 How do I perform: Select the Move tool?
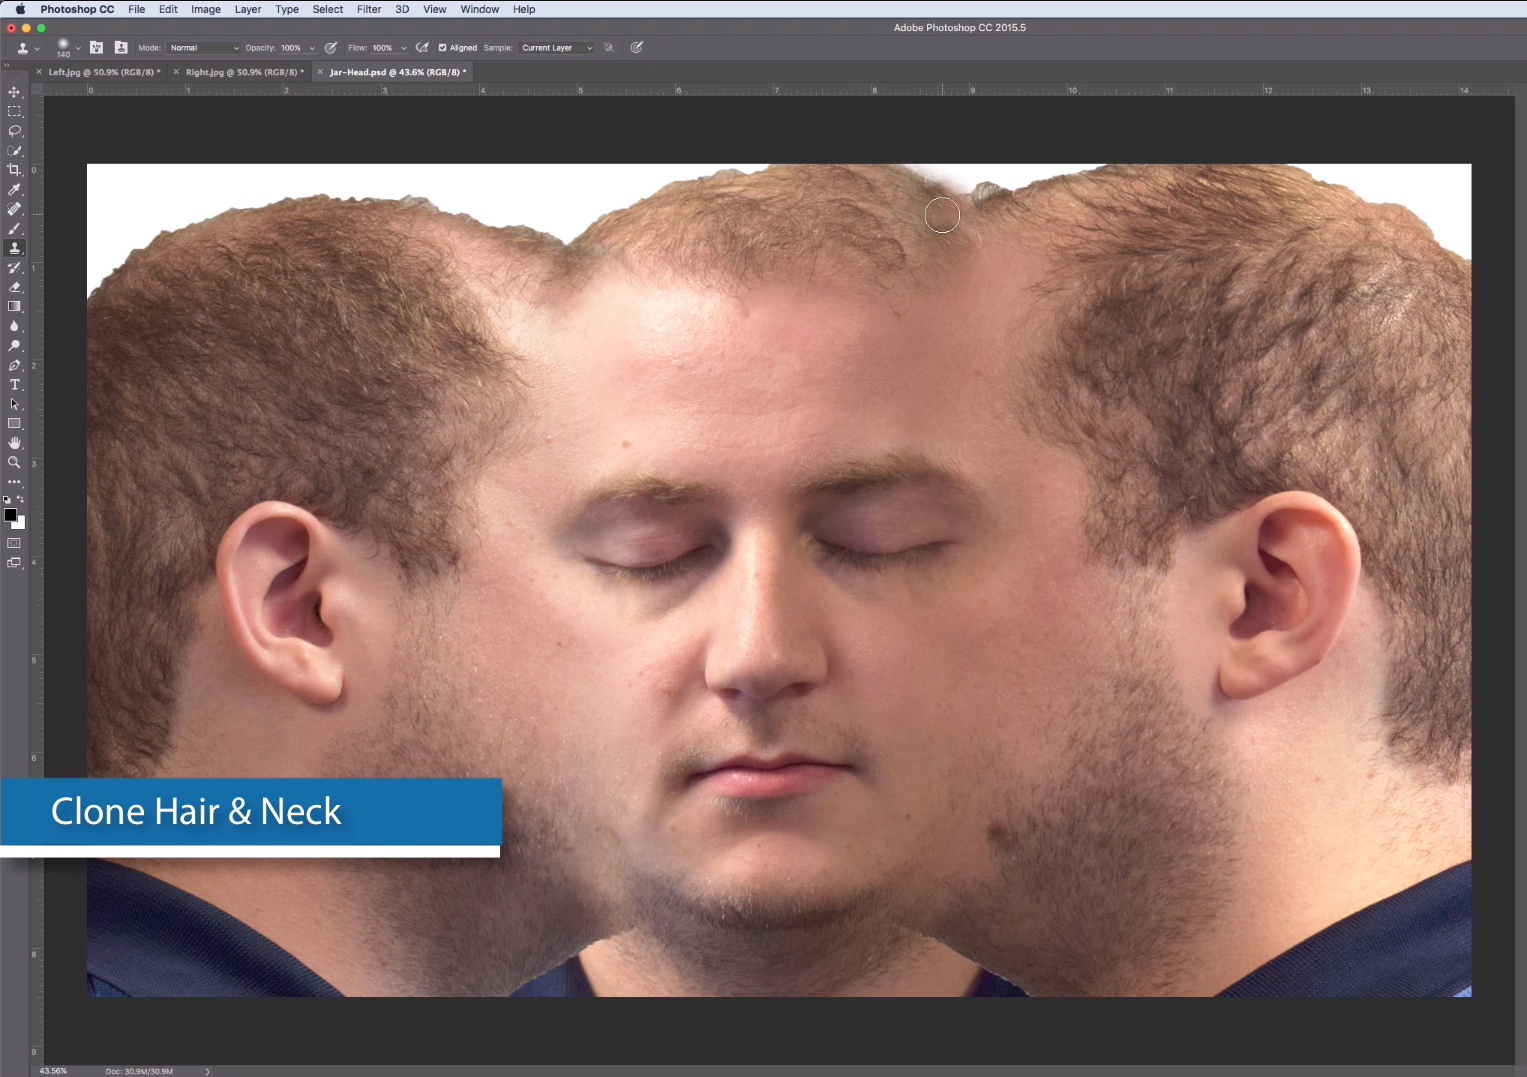click(14, 91)
